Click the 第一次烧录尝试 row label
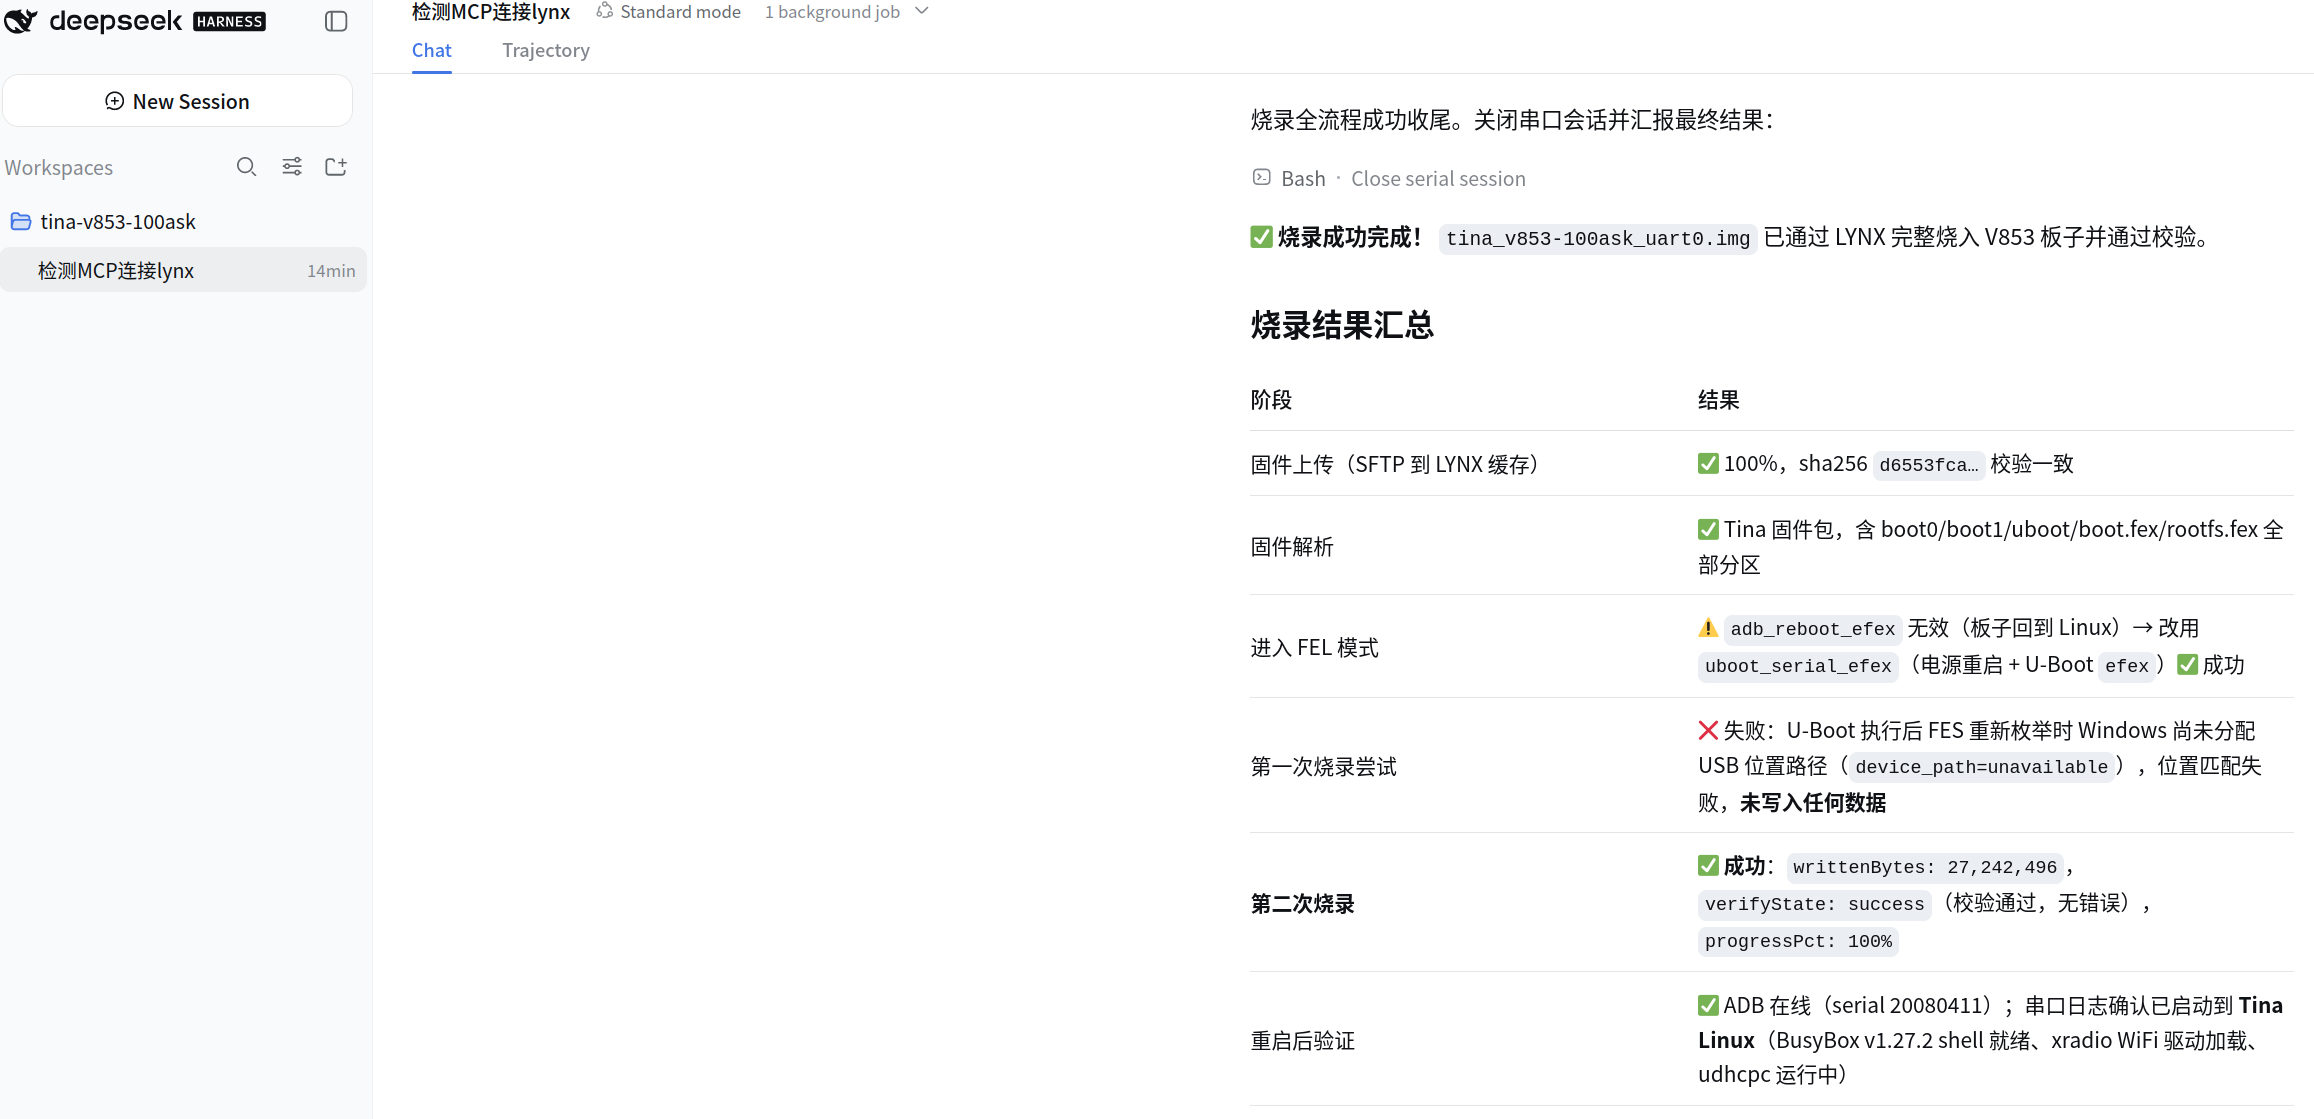 1323,767
